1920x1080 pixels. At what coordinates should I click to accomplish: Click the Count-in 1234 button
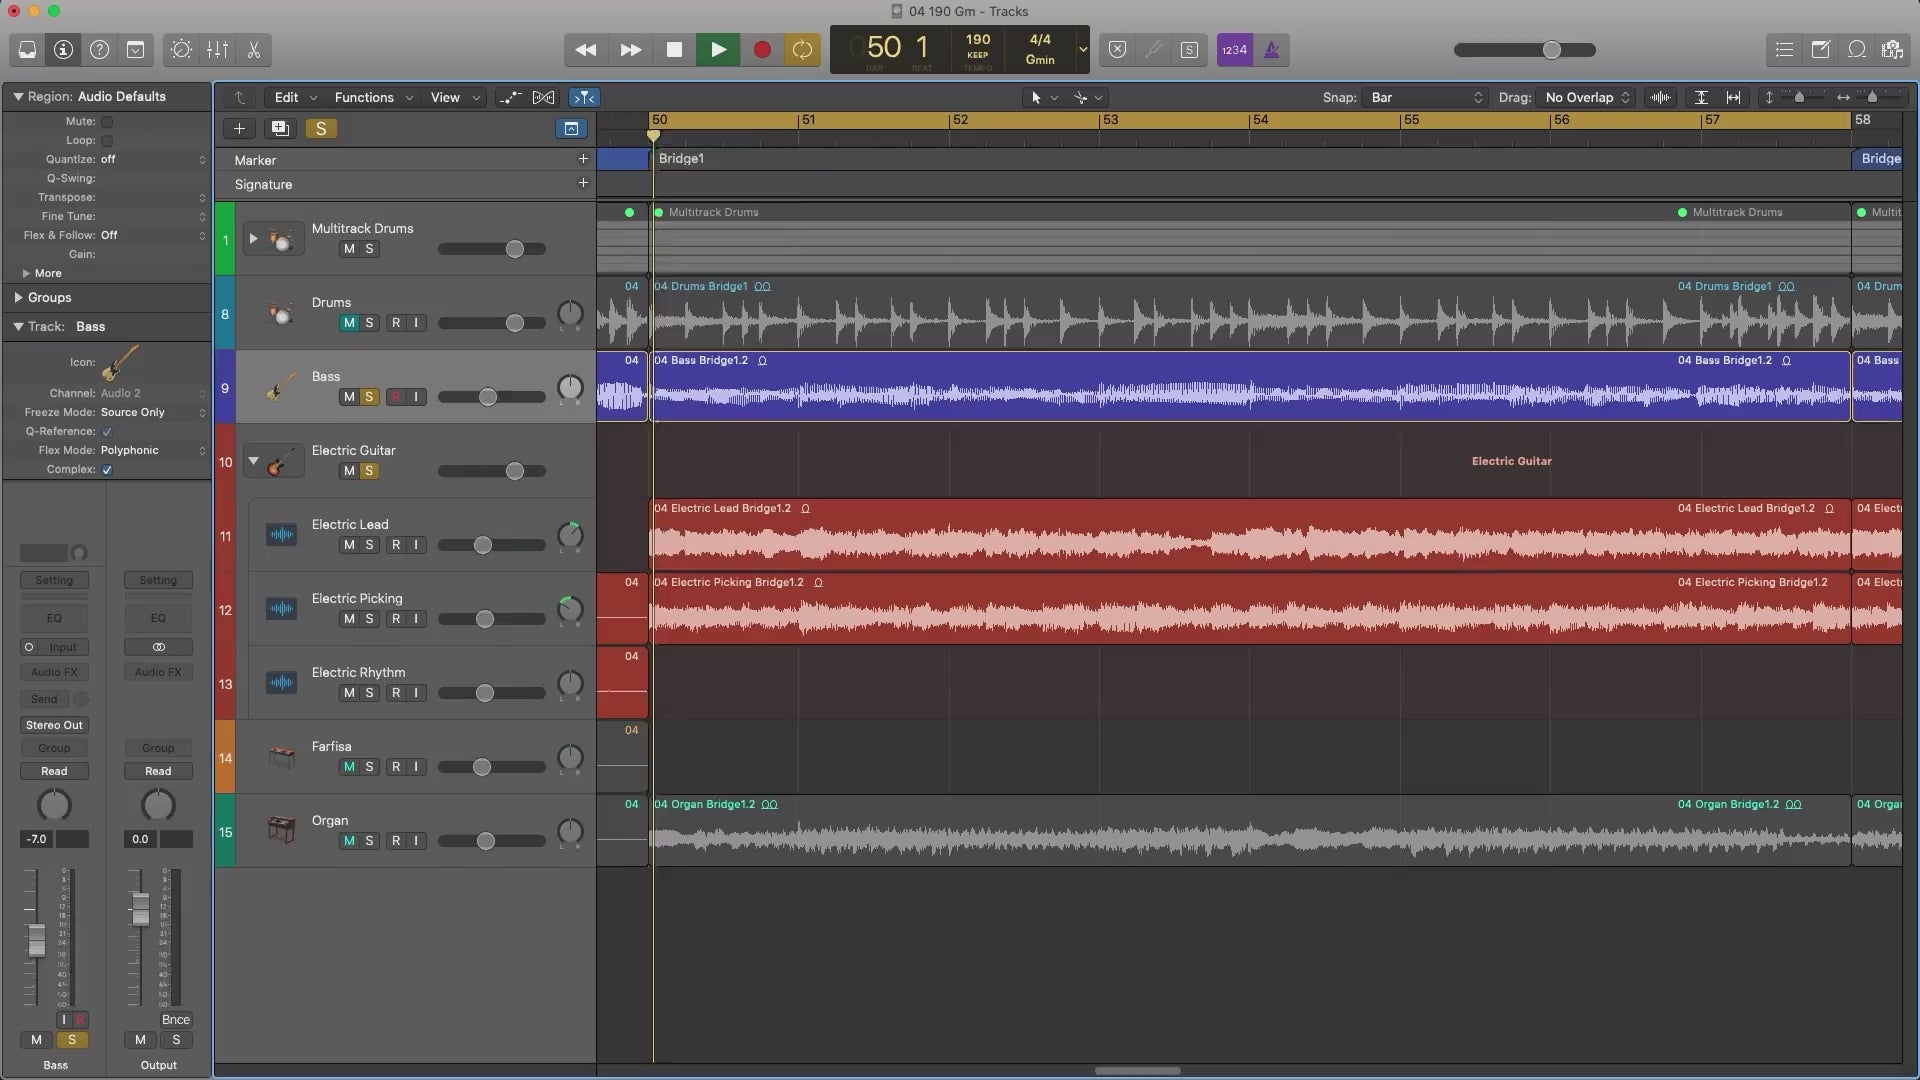click(1234, 50)
